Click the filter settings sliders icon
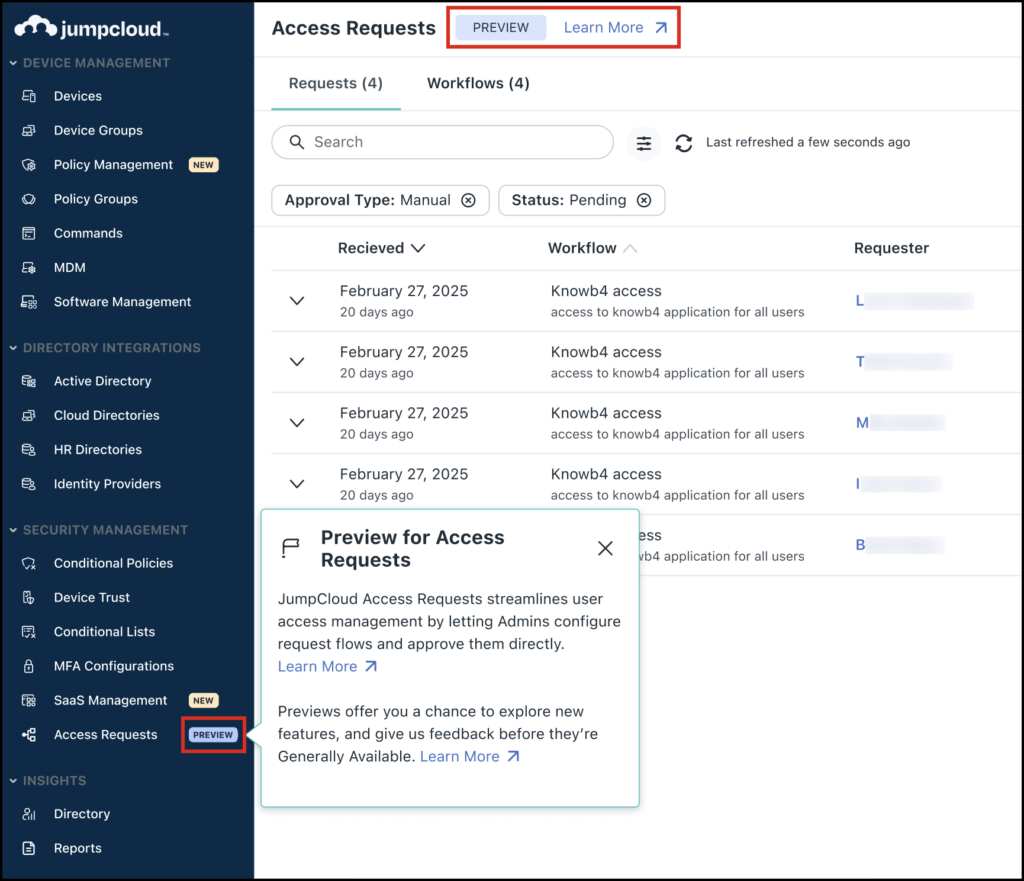 tap(644, 143)
